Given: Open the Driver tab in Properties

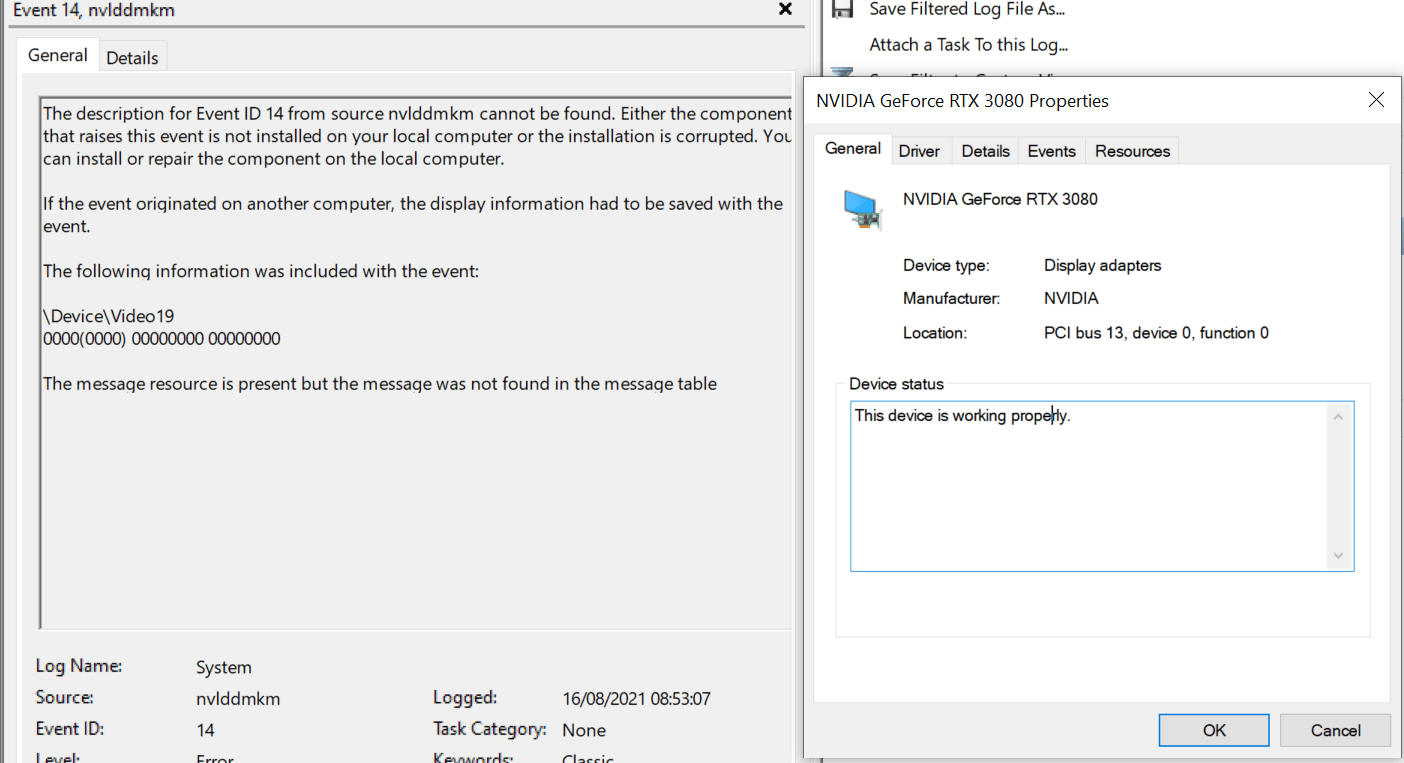Looking at the screenshot, I should (919, 151).
